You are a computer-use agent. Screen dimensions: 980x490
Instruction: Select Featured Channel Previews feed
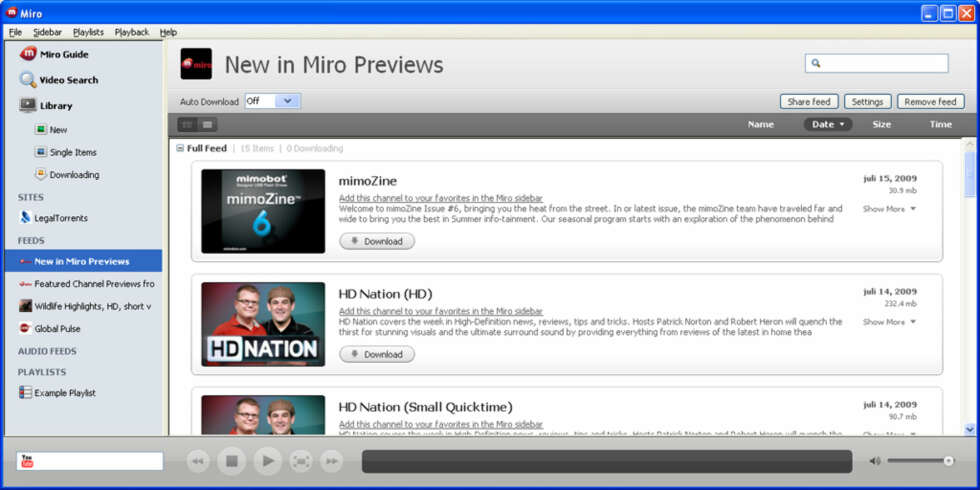[x=87, y=284]
